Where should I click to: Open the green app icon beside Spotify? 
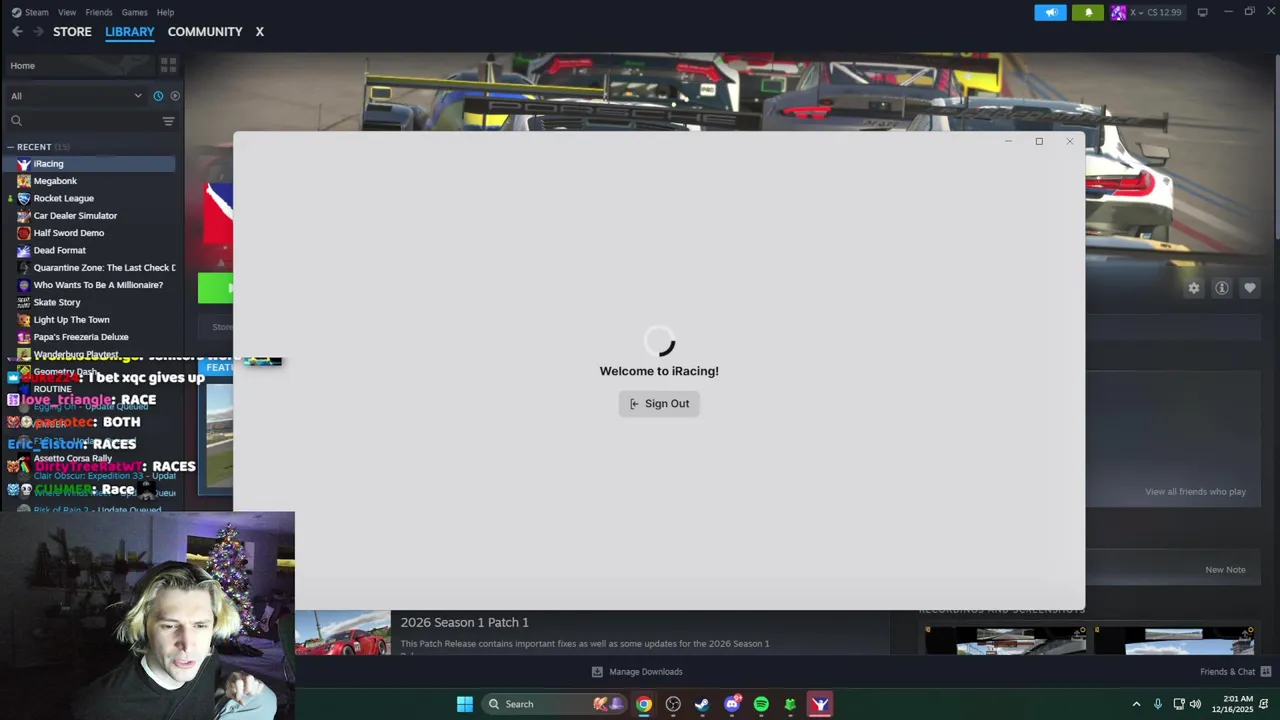[790, 704]
